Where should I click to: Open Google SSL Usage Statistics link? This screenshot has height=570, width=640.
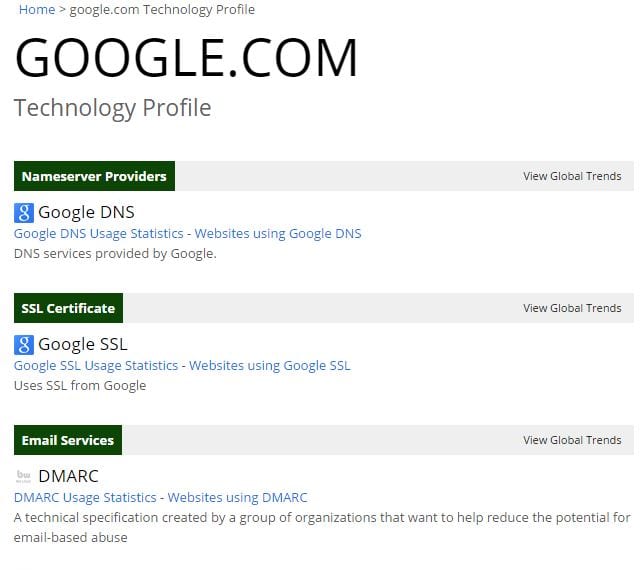click(96, 365)
